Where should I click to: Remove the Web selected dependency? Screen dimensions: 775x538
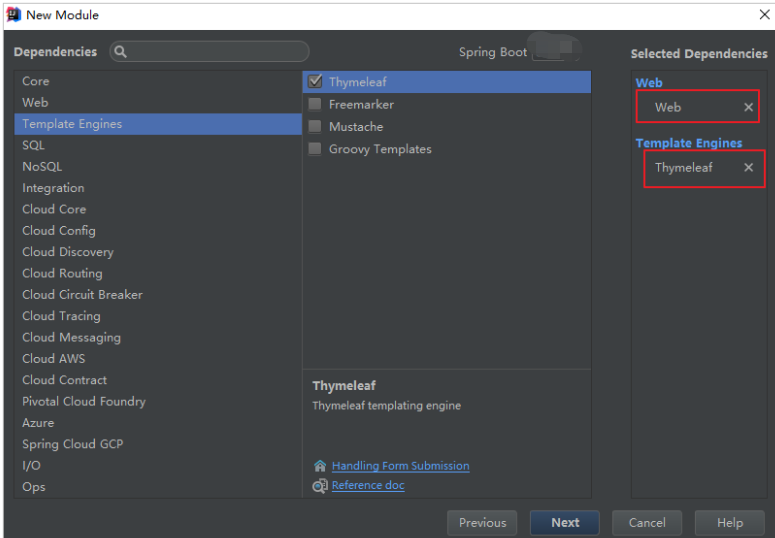[748, 107]
